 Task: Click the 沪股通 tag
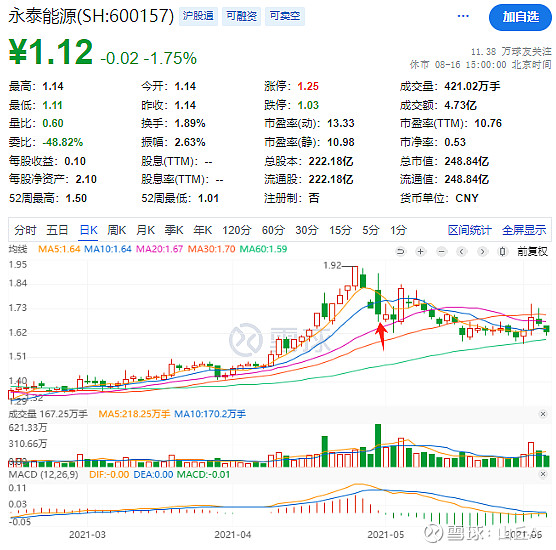pyautogui.click(x=198, y=16)
